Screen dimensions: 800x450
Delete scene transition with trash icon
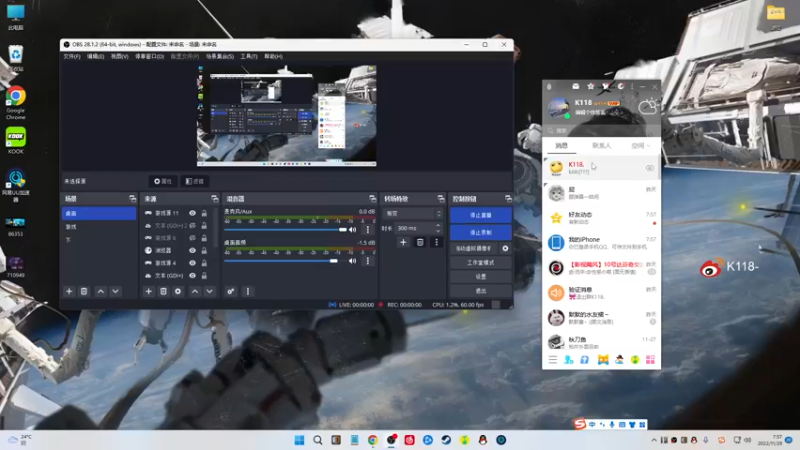(420, 242)
